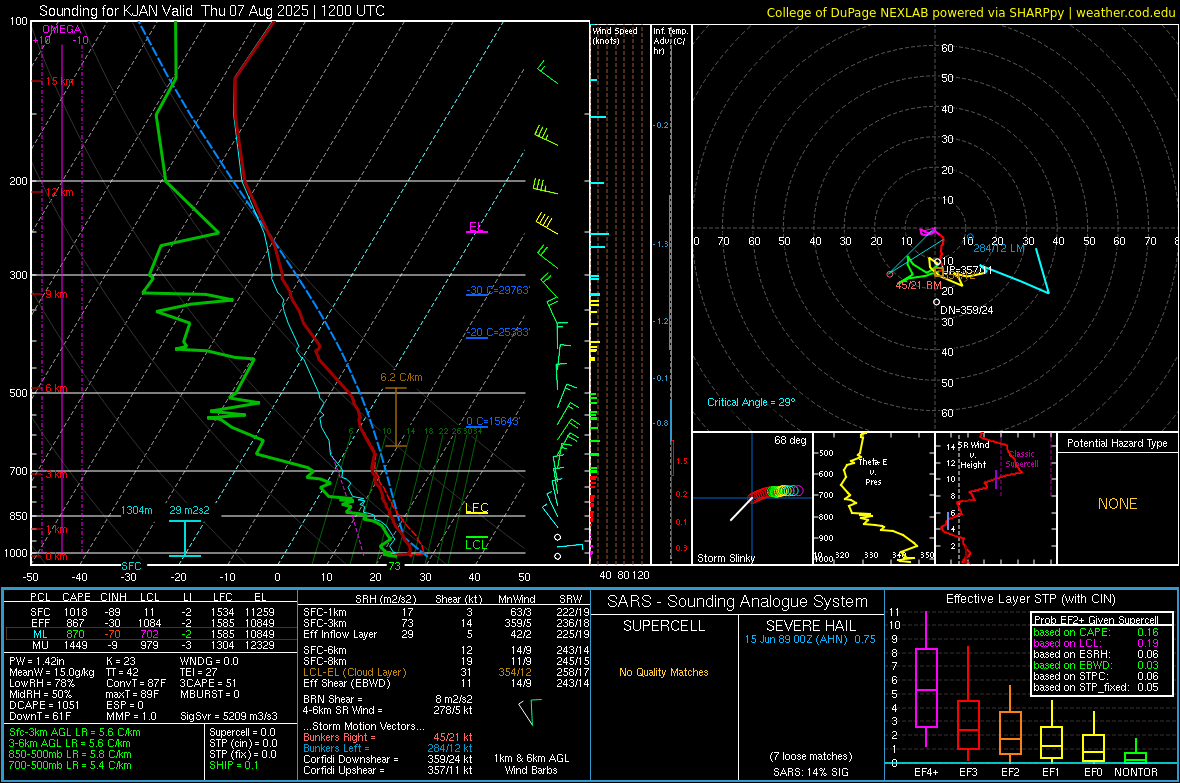Viewport: 1180px width, 783px height.
Task: Select the 'SFC-1km' row in the SRH table
Action: click(447, 612)
